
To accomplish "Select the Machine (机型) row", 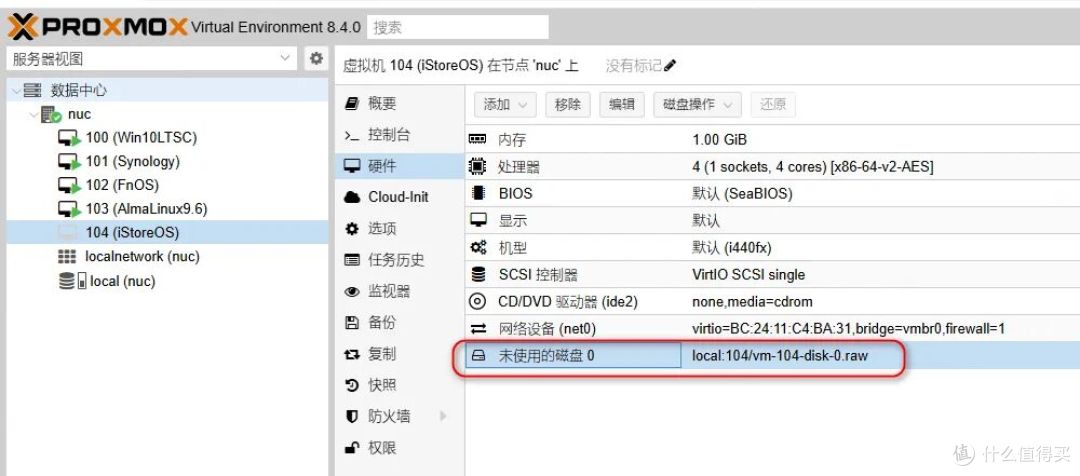I will [772, 247].
